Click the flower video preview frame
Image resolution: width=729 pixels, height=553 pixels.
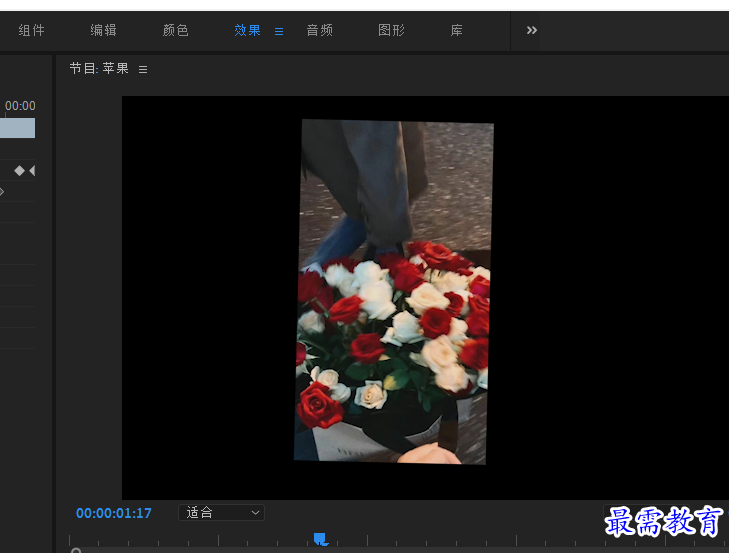(394, 292)
